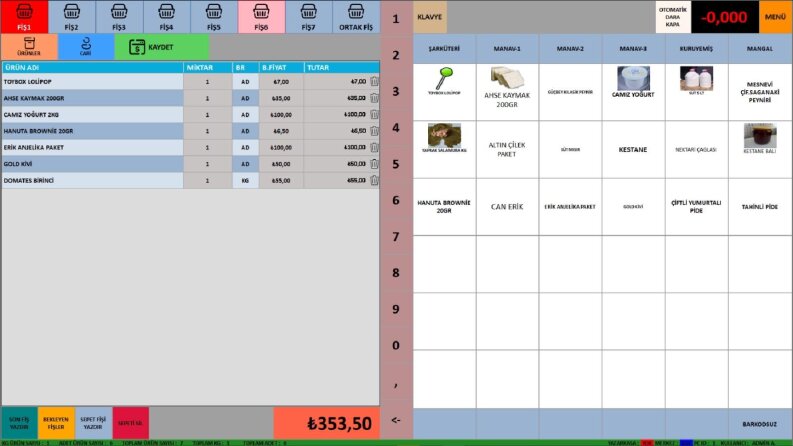Add CAMIZ YOĞURT product tile
Screen dimensions: 793x446
(633, 92)
